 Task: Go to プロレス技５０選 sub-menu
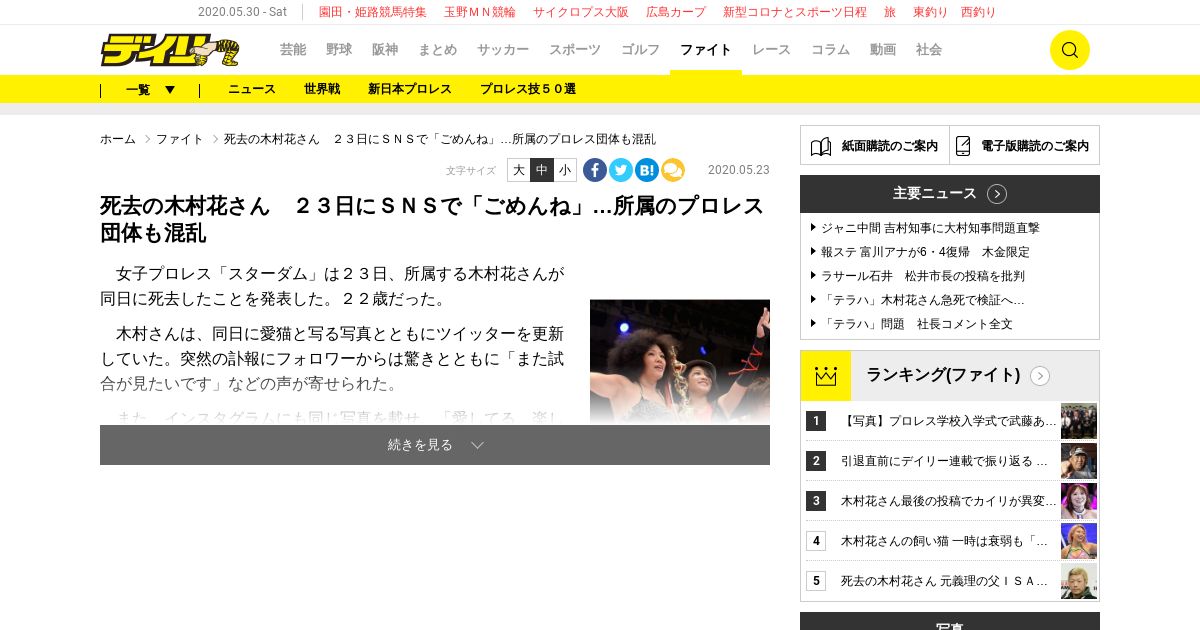pyautogui.click(x=528, y=89)
